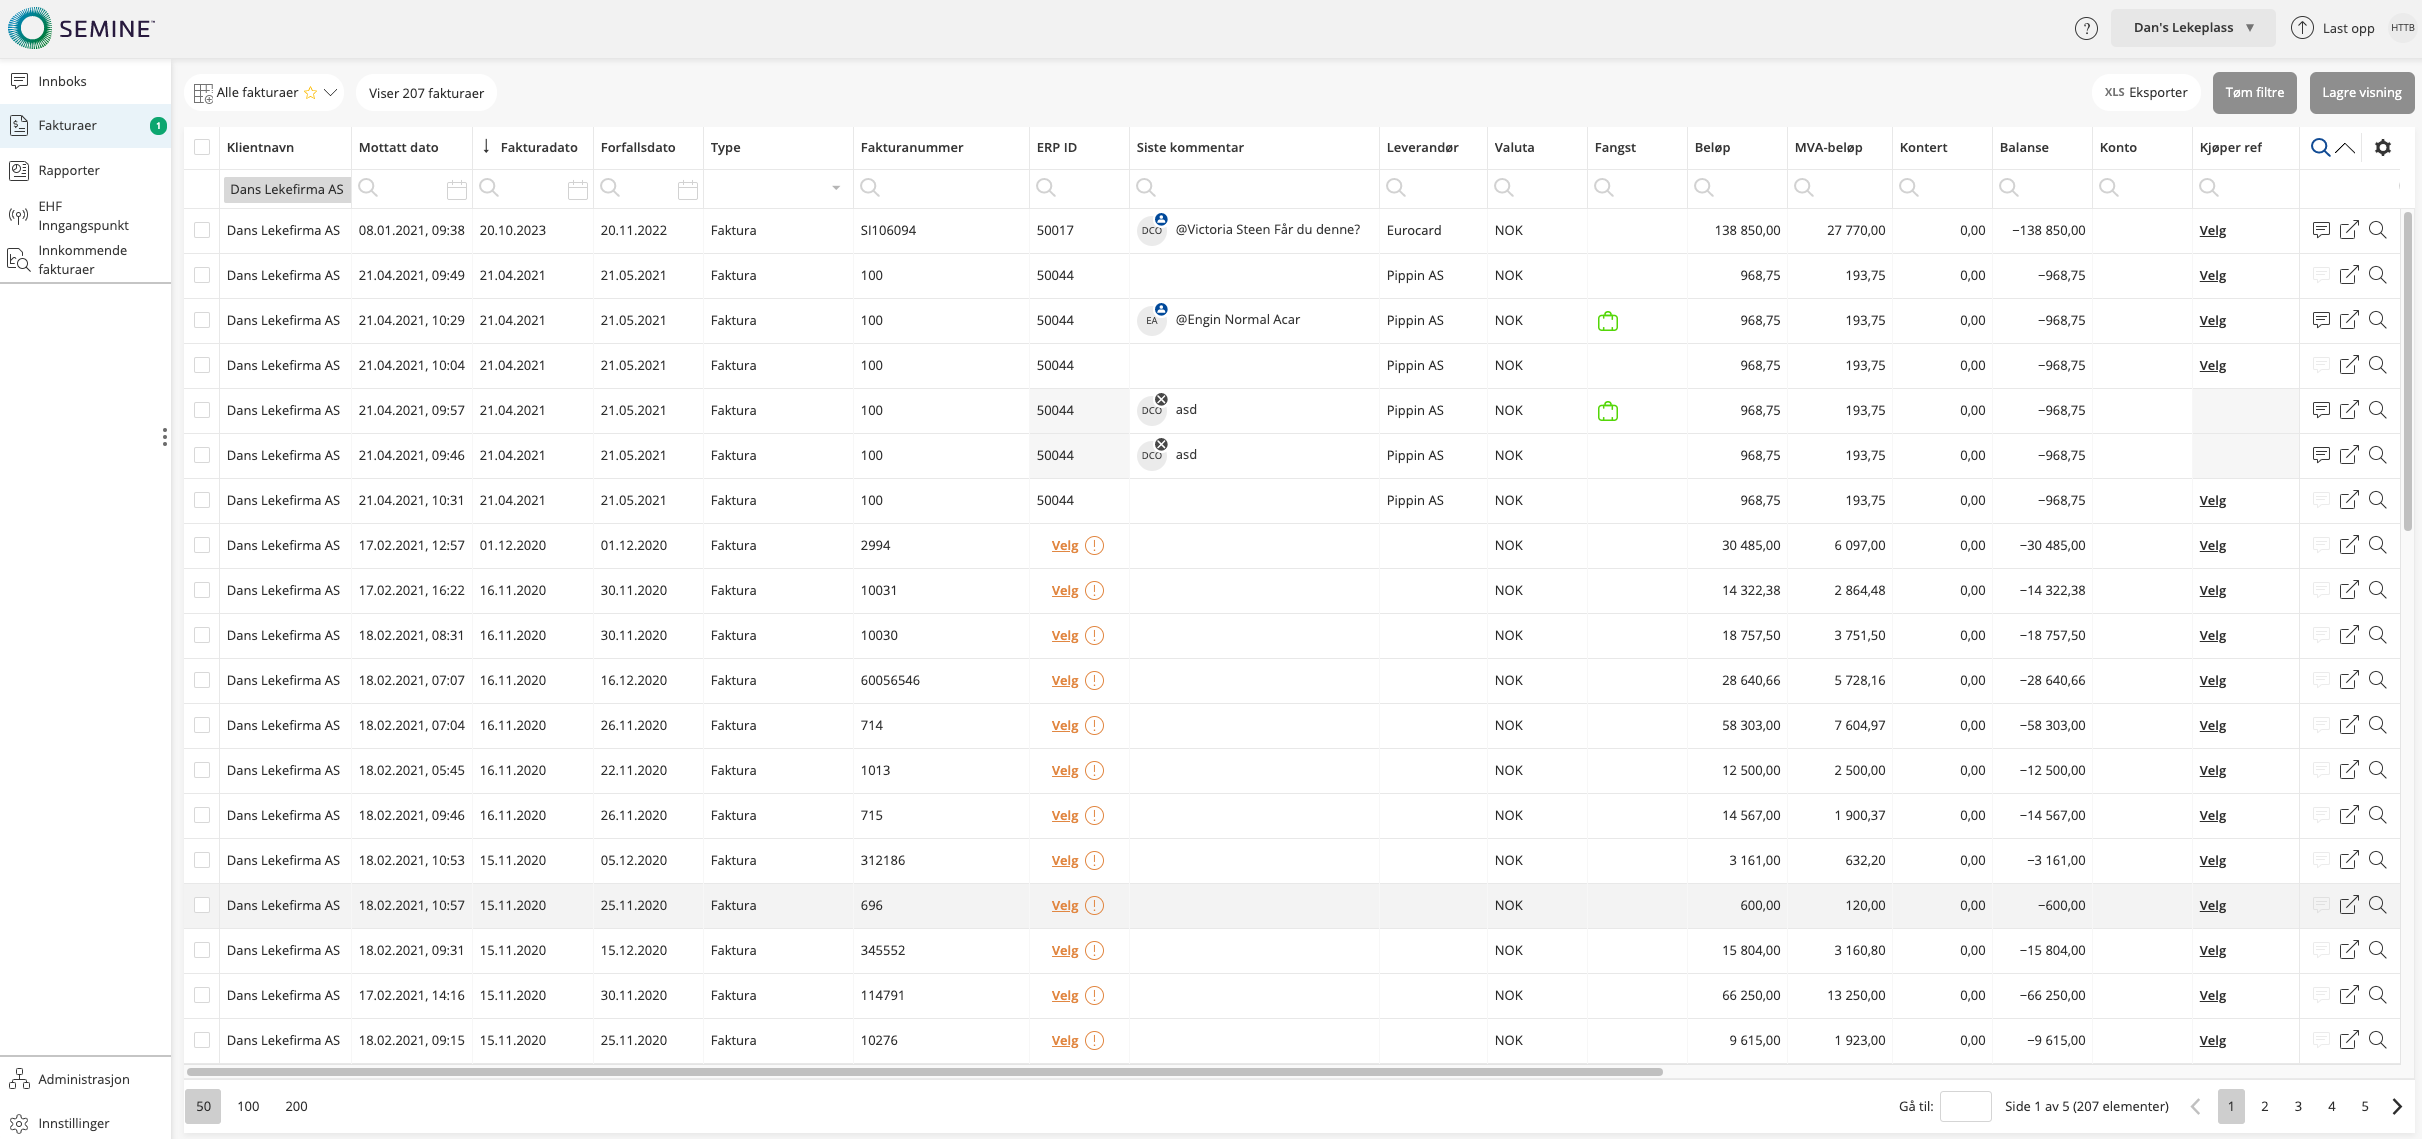Image resolution: width=2422 pixels, height=1139 pixels.
Task: Open Innboks in the sidebar
Action: 62,82
